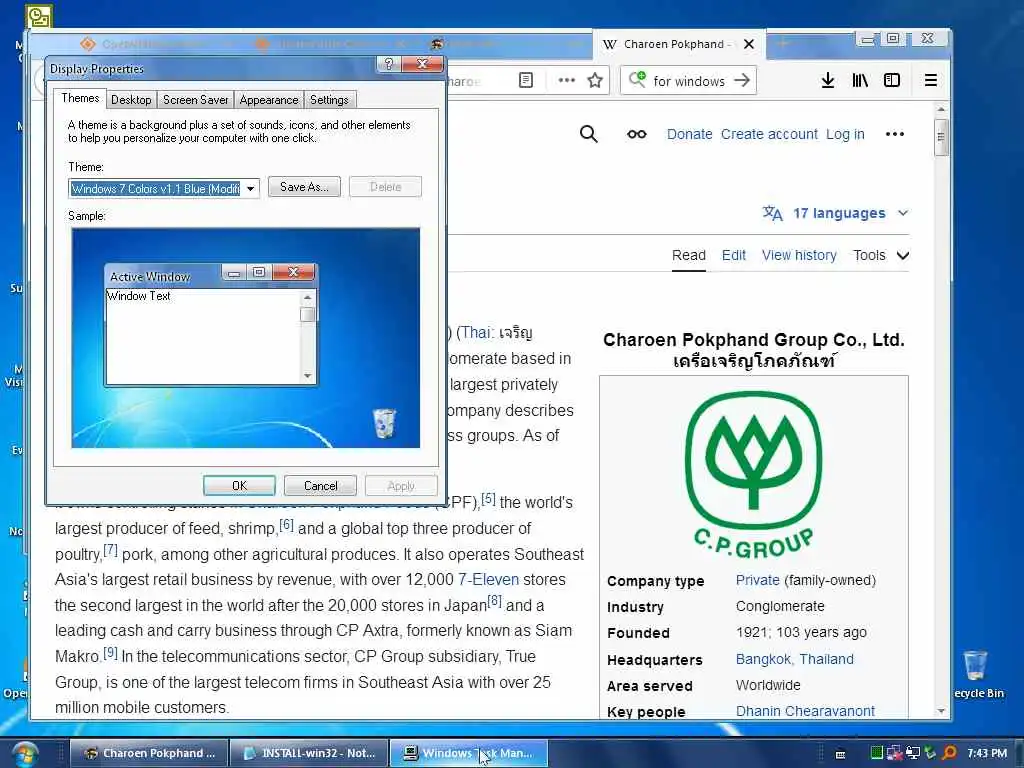Select the Themes tab
The width and height of the screenshot is (1024, 768).
[x=80, y=98]
